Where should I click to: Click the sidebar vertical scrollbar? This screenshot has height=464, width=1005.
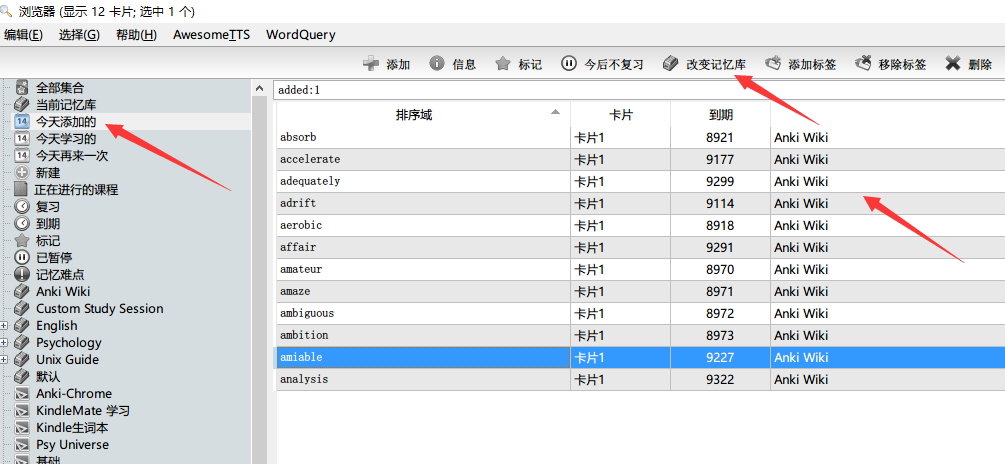[x=261, y=270]
